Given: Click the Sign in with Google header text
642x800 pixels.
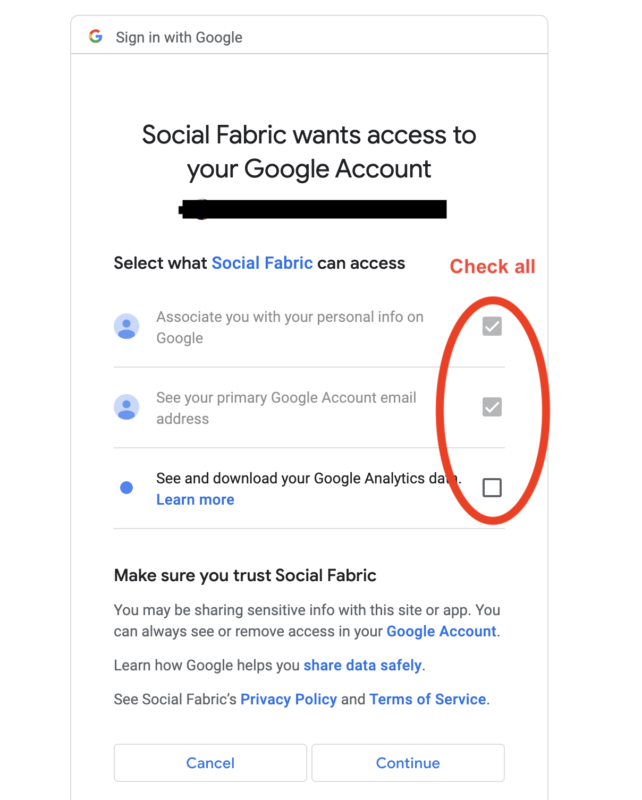Looking at the screenshot, I should (x=179, y=37).
